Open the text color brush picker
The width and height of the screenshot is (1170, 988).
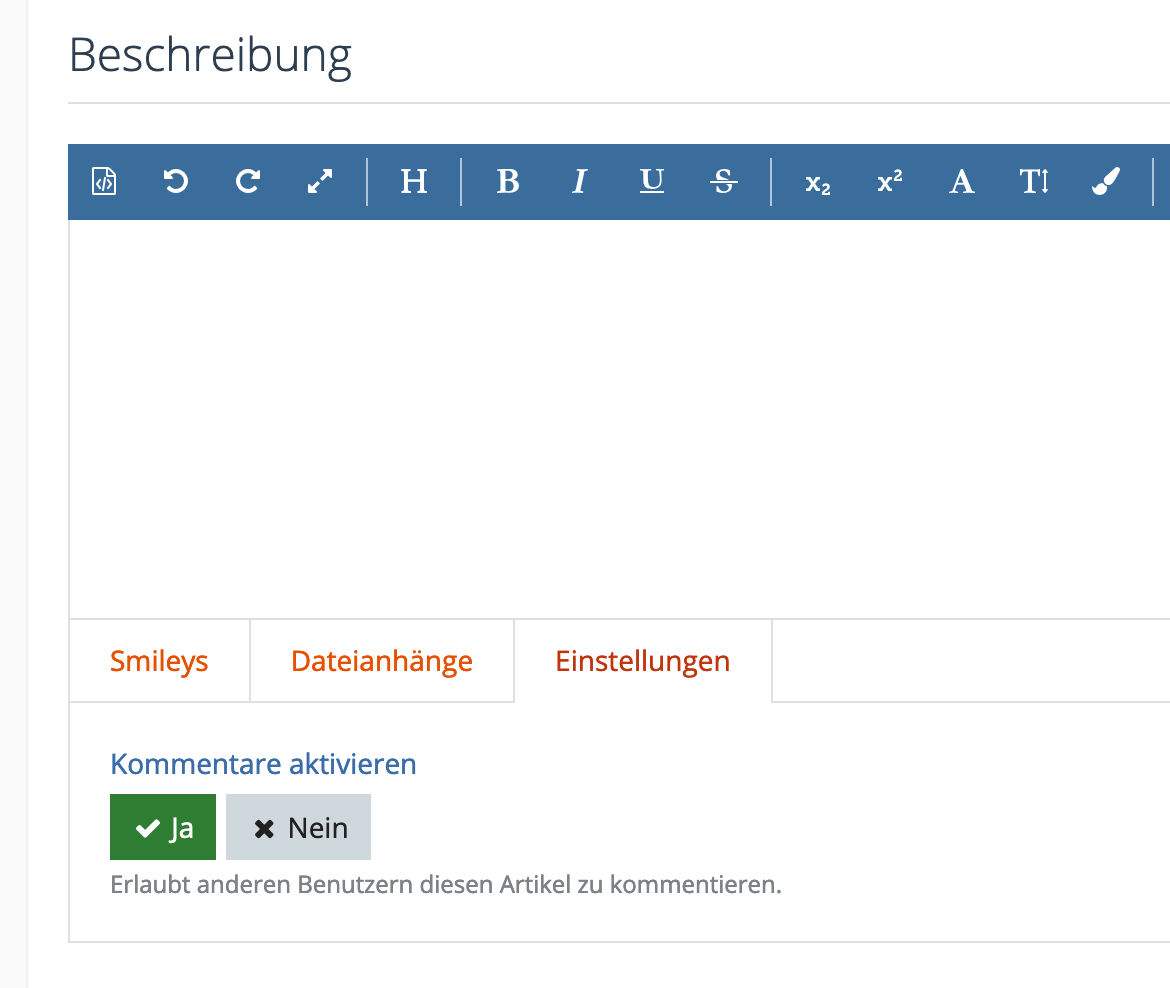1106,182
